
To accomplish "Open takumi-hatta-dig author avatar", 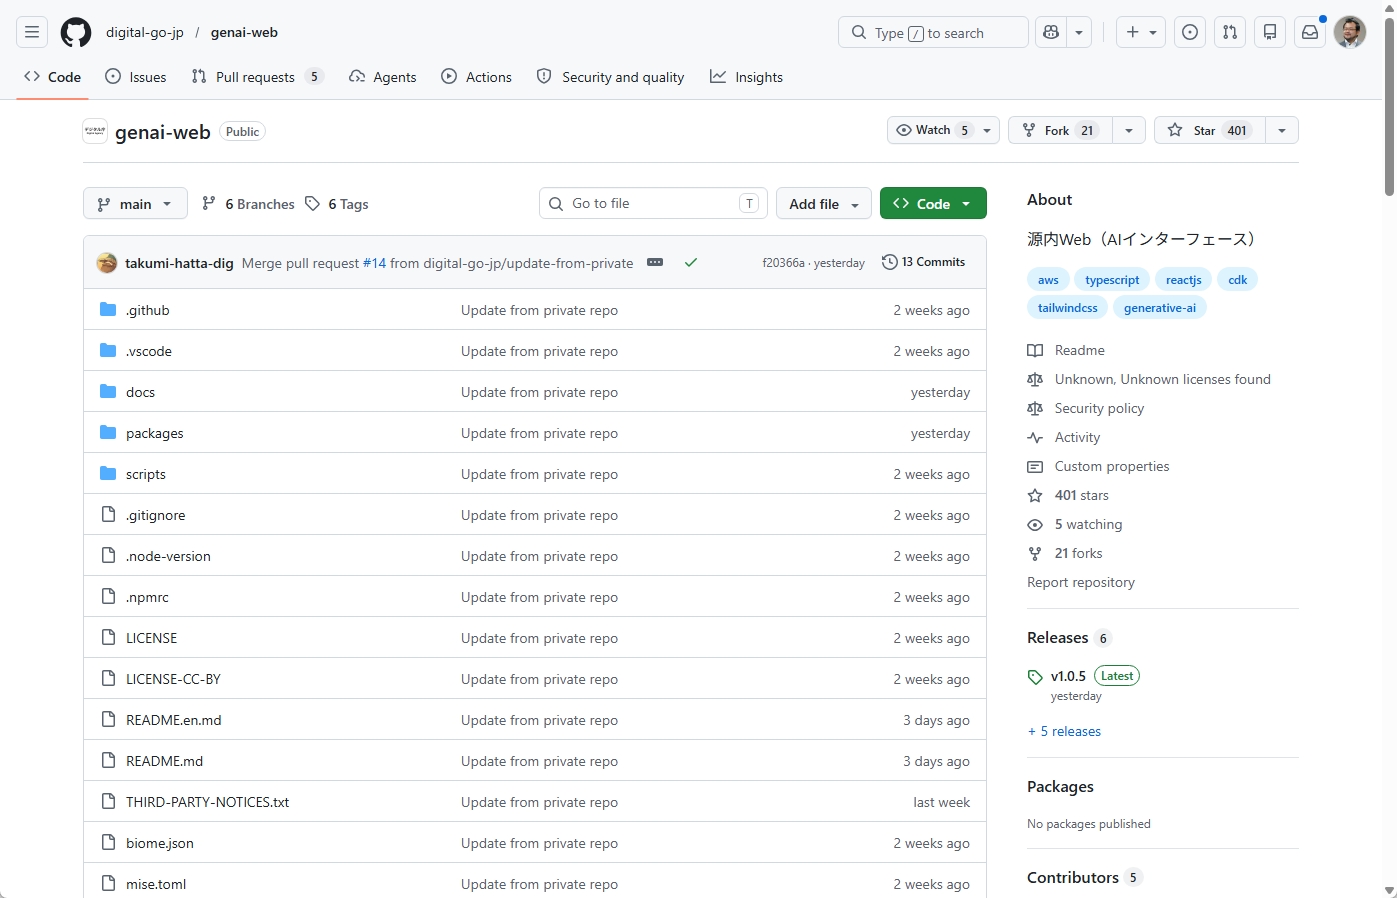I will click(x=107, y=263).
